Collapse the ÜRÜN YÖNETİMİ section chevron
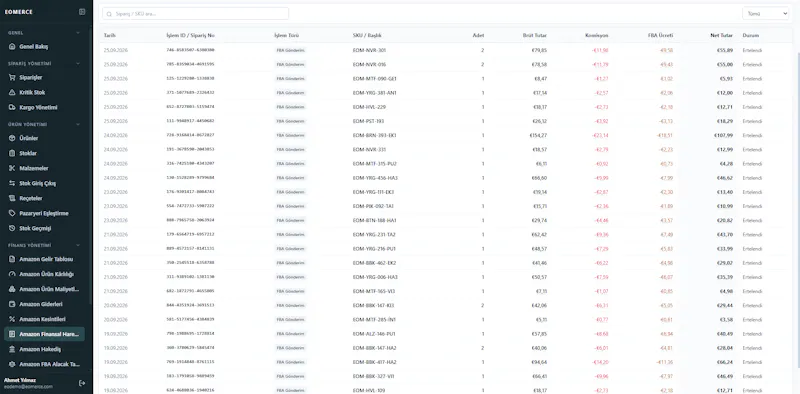Viewport: 800px width, 394px height. tap(78, 125)
